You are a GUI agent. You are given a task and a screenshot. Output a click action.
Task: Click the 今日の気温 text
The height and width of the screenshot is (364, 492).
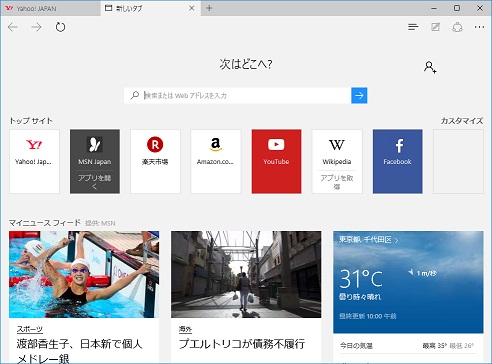pyautogui.click(x=356, y=346)
